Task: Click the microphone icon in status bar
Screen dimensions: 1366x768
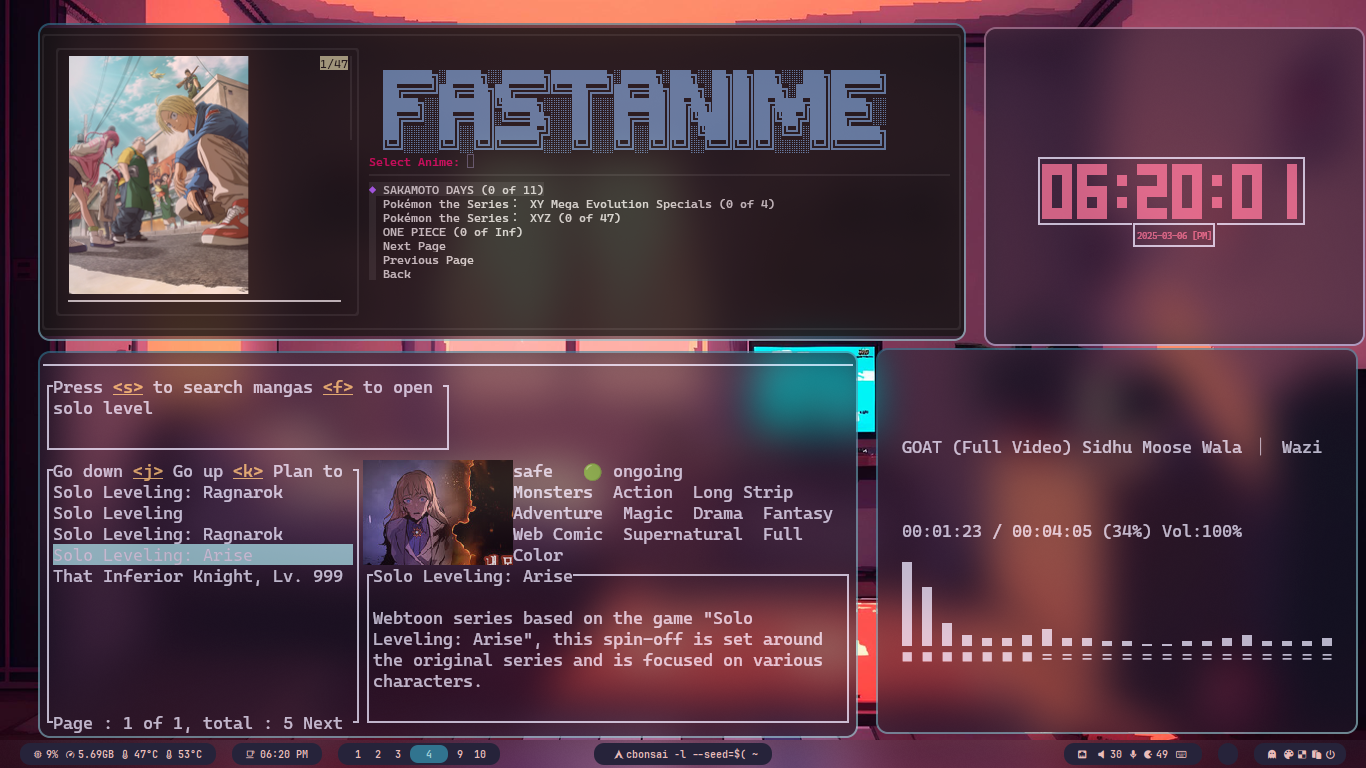Action: 1133,754
